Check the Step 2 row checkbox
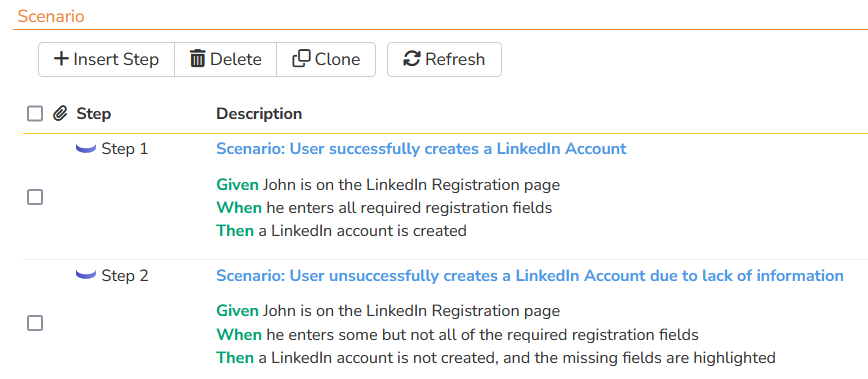The height and width of the screenshot is (379, 868). (35, 323)
